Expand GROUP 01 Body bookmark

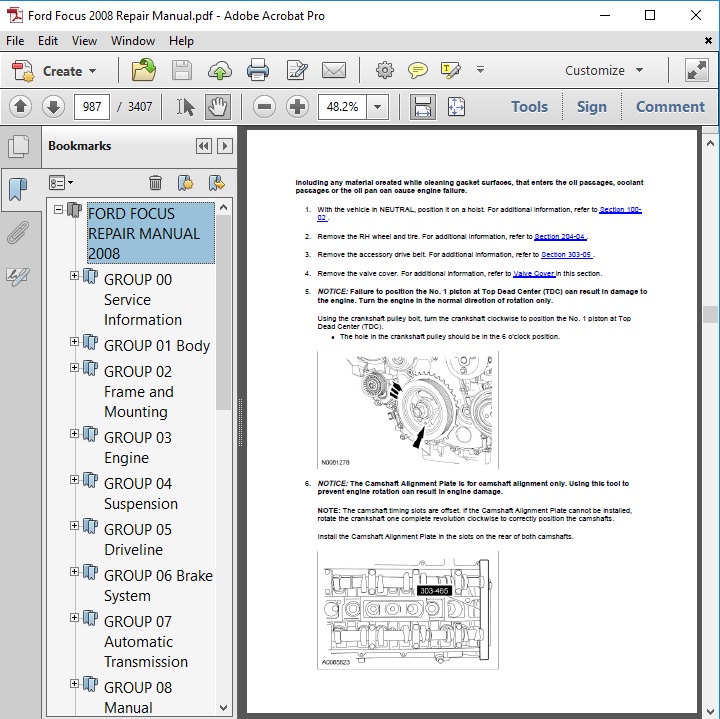pyautogui.click(x=74, y=342)
